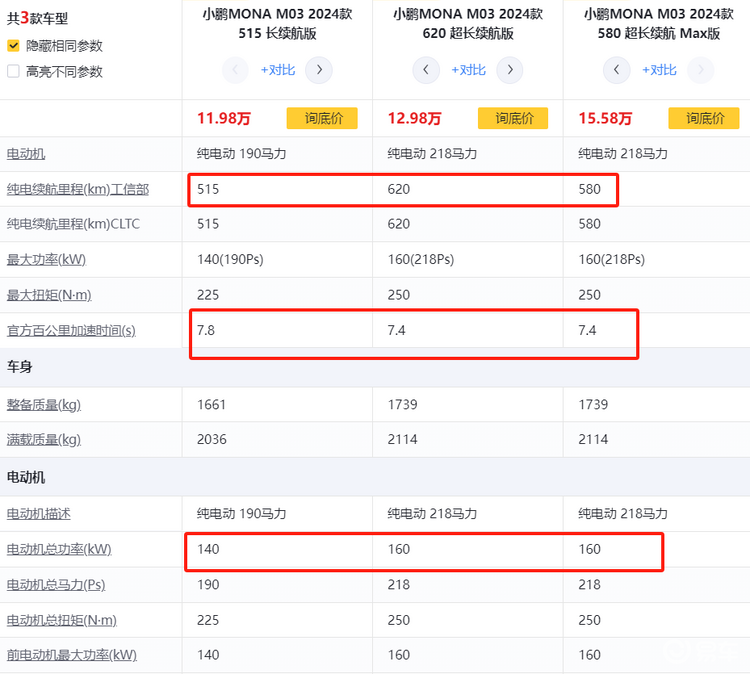This screenshot has width=750, height=674.
Task: Open the 纯电续航里程(km)工信部 parameter link
Action: coord(78,189)
